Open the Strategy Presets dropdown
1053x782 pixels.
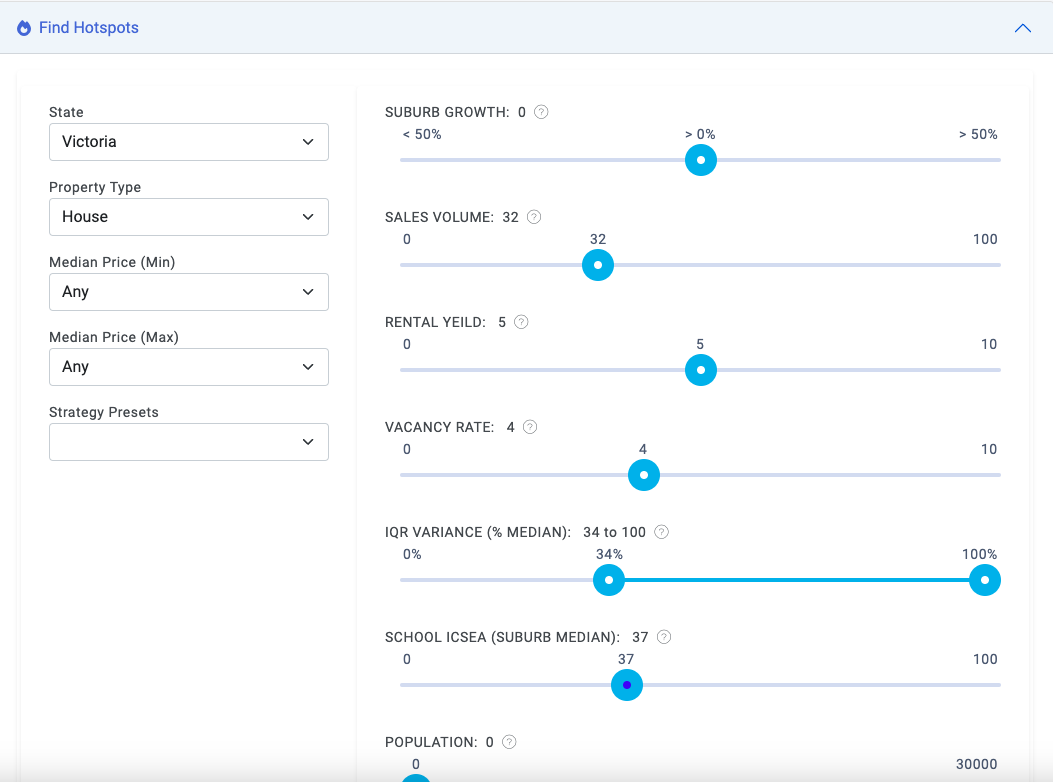pyautogui.click(x=189, y=442)
